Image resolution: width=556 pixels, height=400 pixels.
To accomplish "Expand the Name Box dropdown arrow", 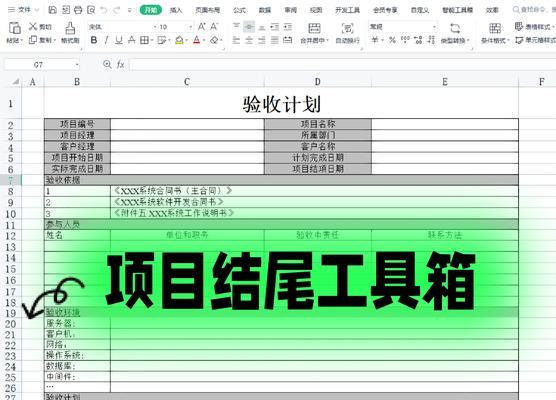I will [x=77, y=65].
